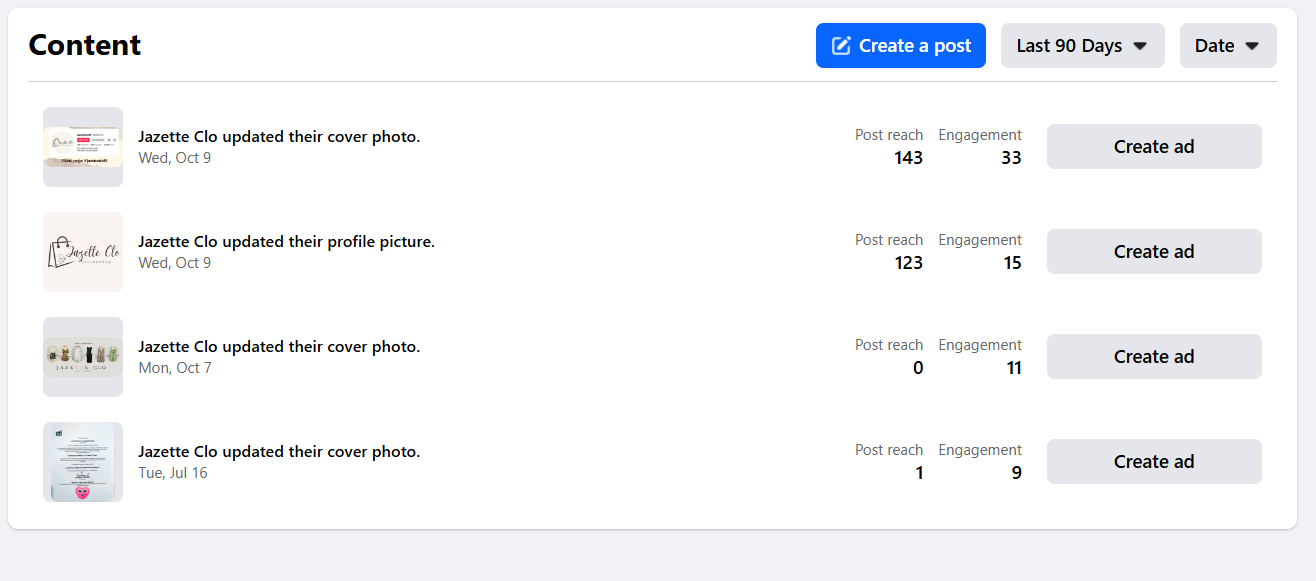The height and width of the screenshot is (581, 1316).
Task: Open the pineapple cover photo thumbnail
Action: [x=83, y=356]
